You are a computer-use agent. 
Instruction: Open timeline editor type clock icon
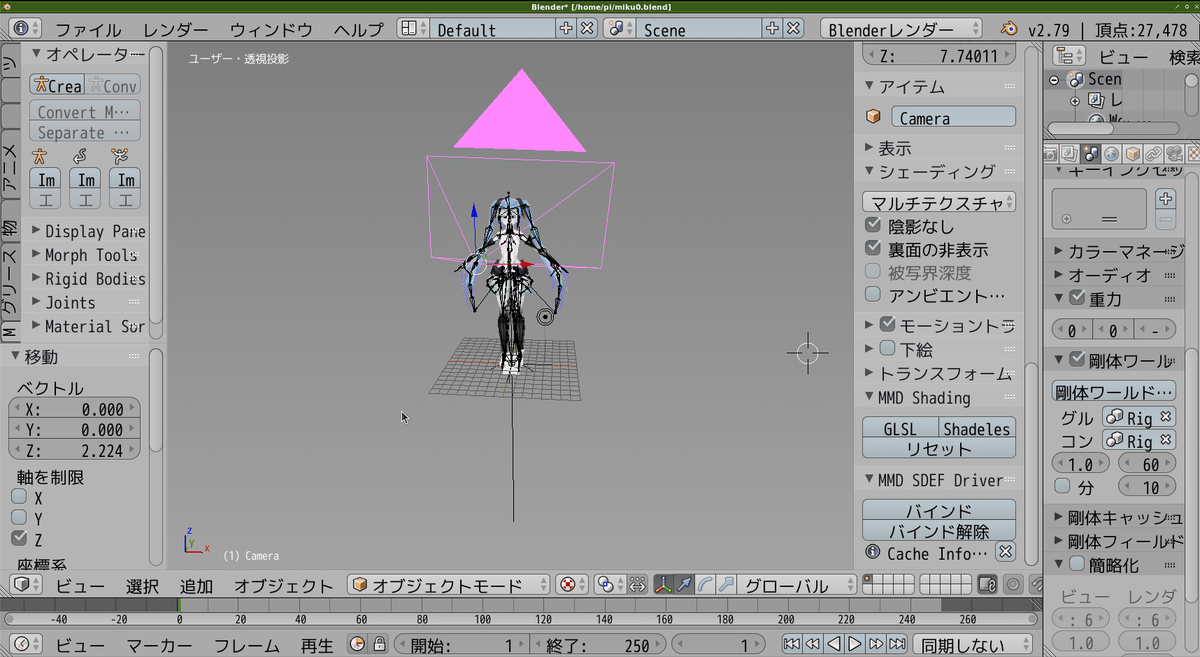coord(25,645)
